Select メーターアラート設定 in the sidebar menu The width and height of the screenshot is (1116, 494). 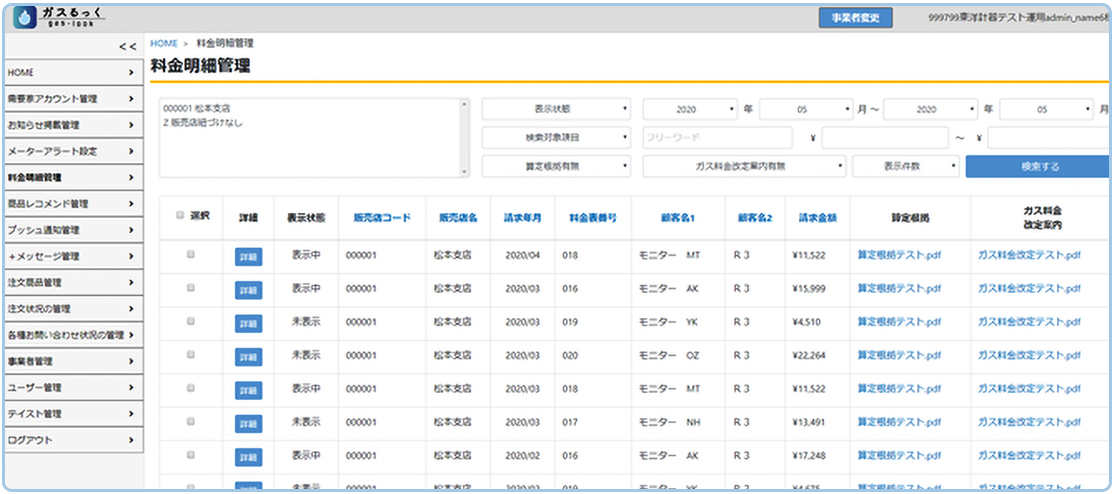coord(71,151)
